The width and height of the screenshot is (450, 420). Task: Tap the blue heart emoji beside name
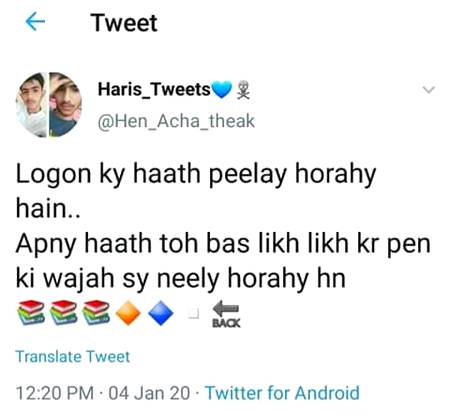pos(222,90)
